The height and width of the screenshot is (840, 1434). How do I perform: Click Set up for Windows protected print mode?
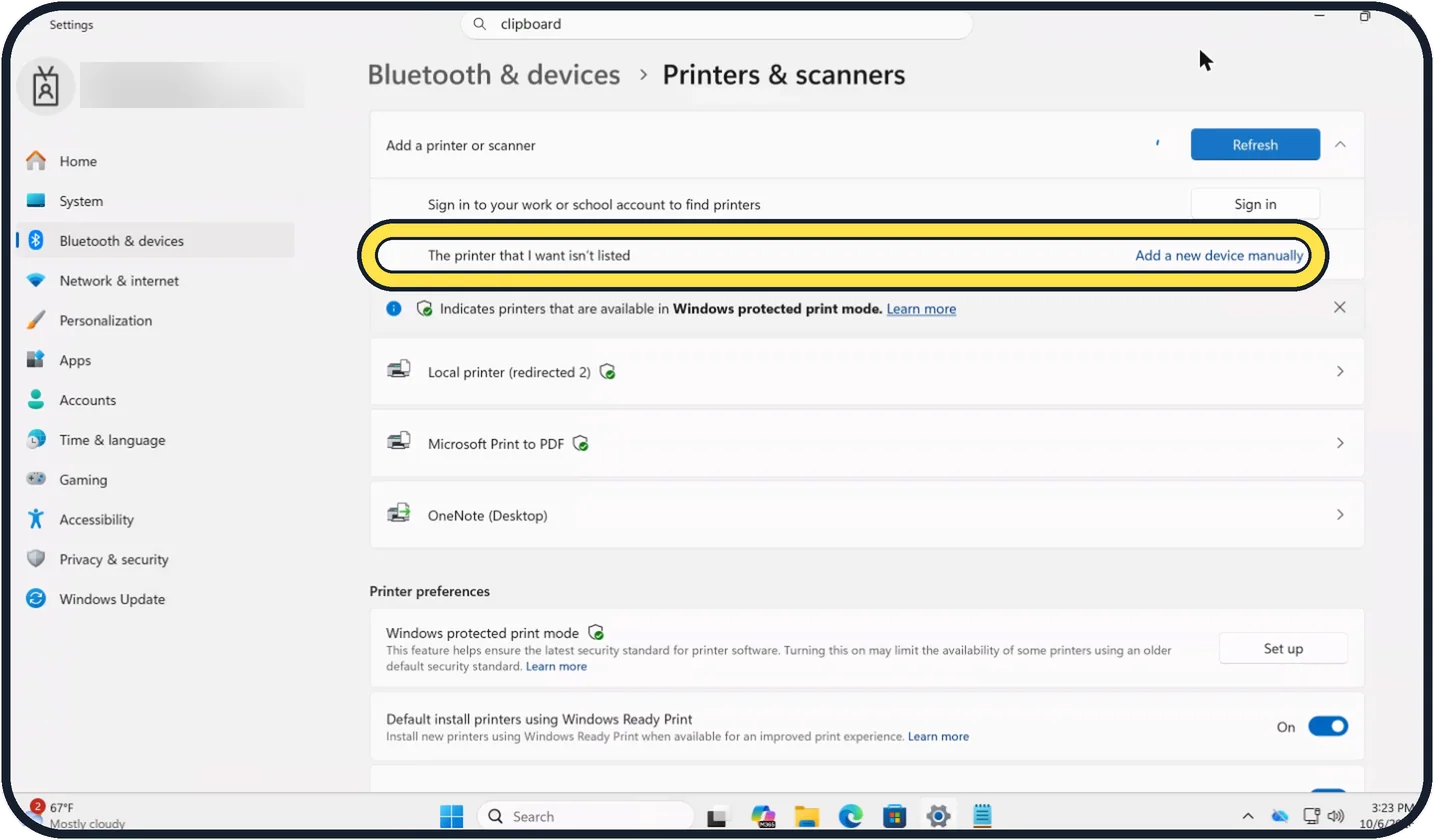tap(1283, 649)
